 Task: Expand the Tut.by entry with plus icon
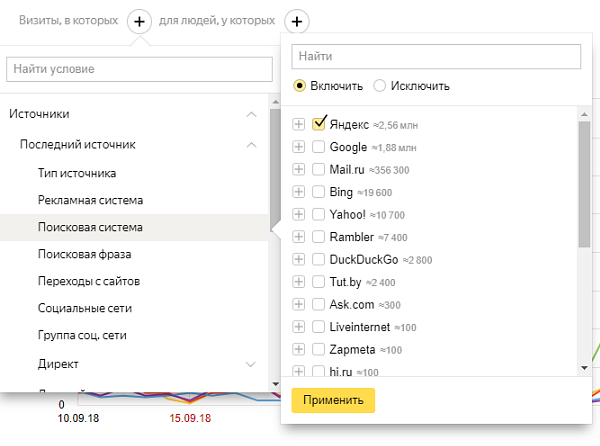point(298,282)
